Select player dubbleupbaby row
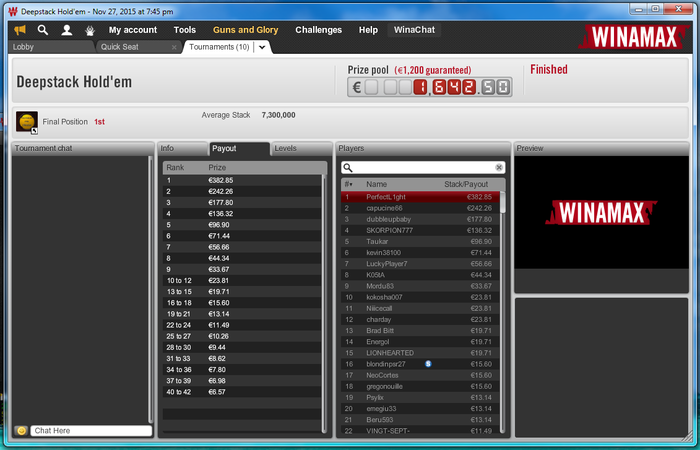 420,219
